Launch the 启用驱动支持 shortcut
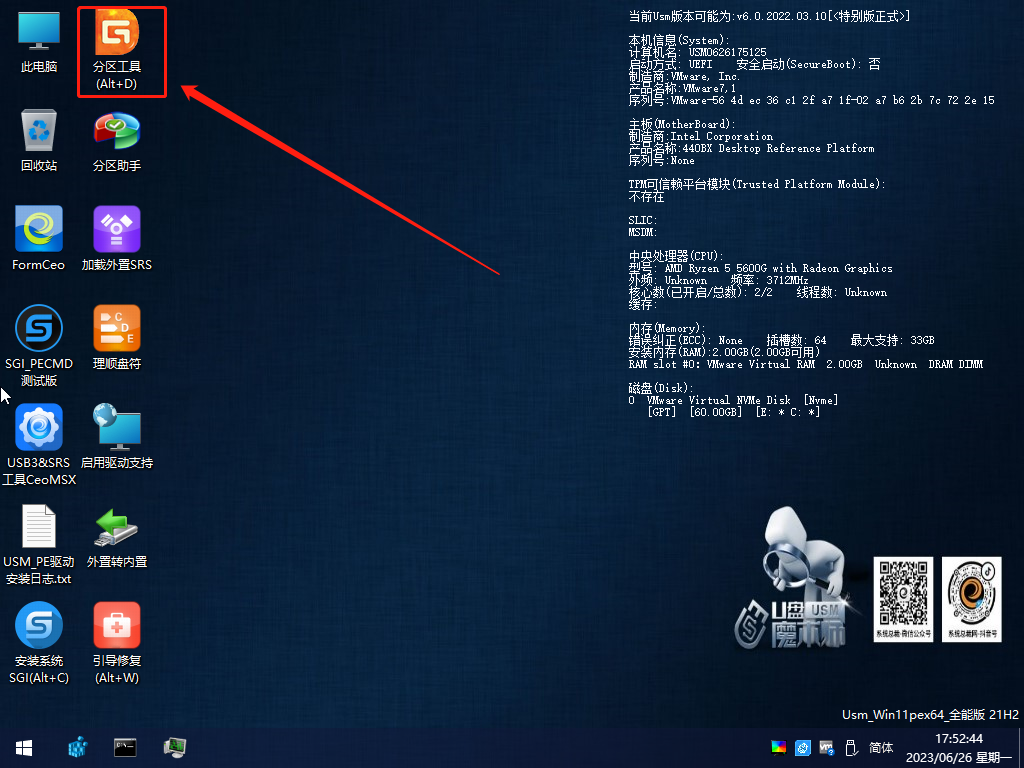Image resolution: width=1024 pixels, height=768 pixels. [x=117, y=437]
